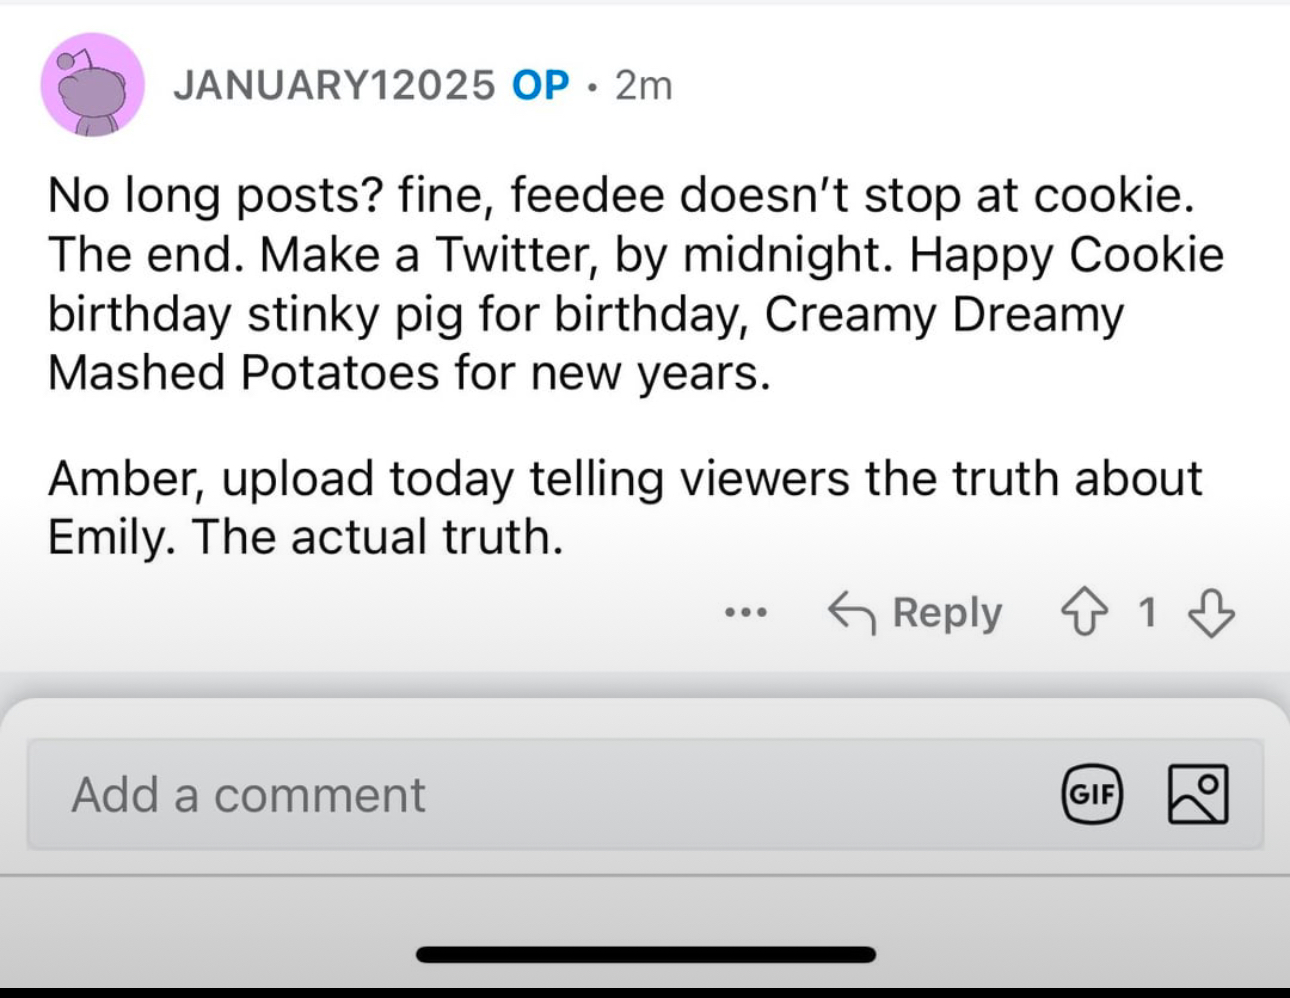Open the JANUARY12025 username link

[x=334, y=85]
